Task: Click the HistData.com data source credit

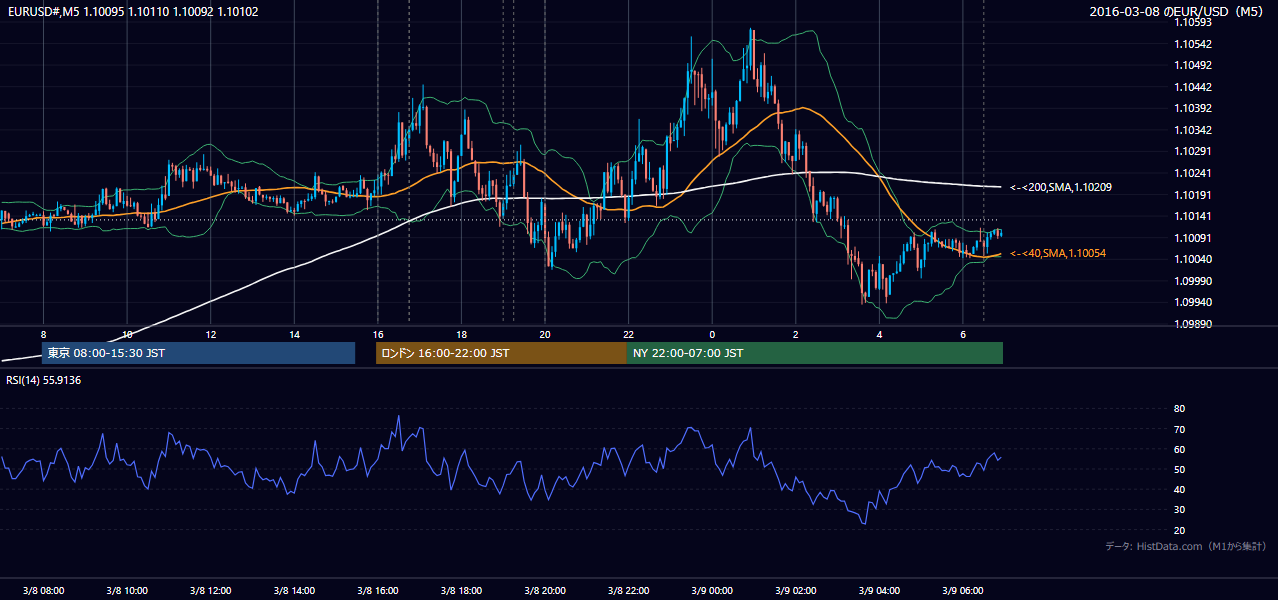Action: (1187, 546)
